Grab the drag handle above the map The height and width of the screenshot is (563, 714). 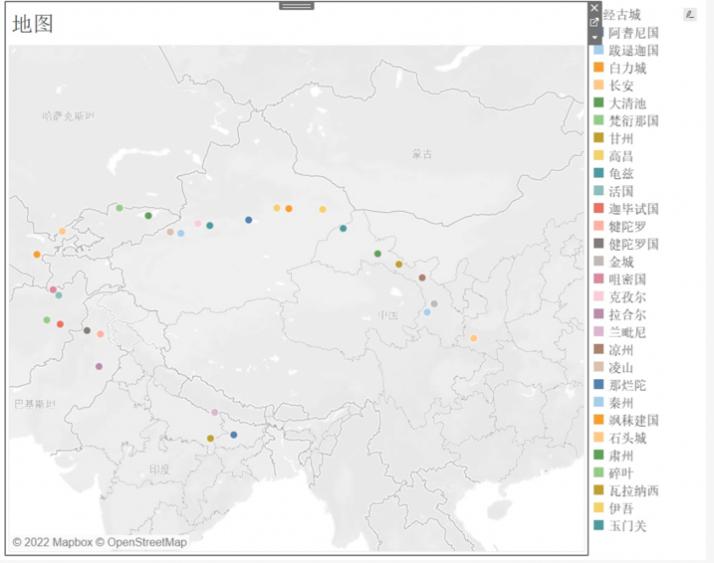pos(296,6)
